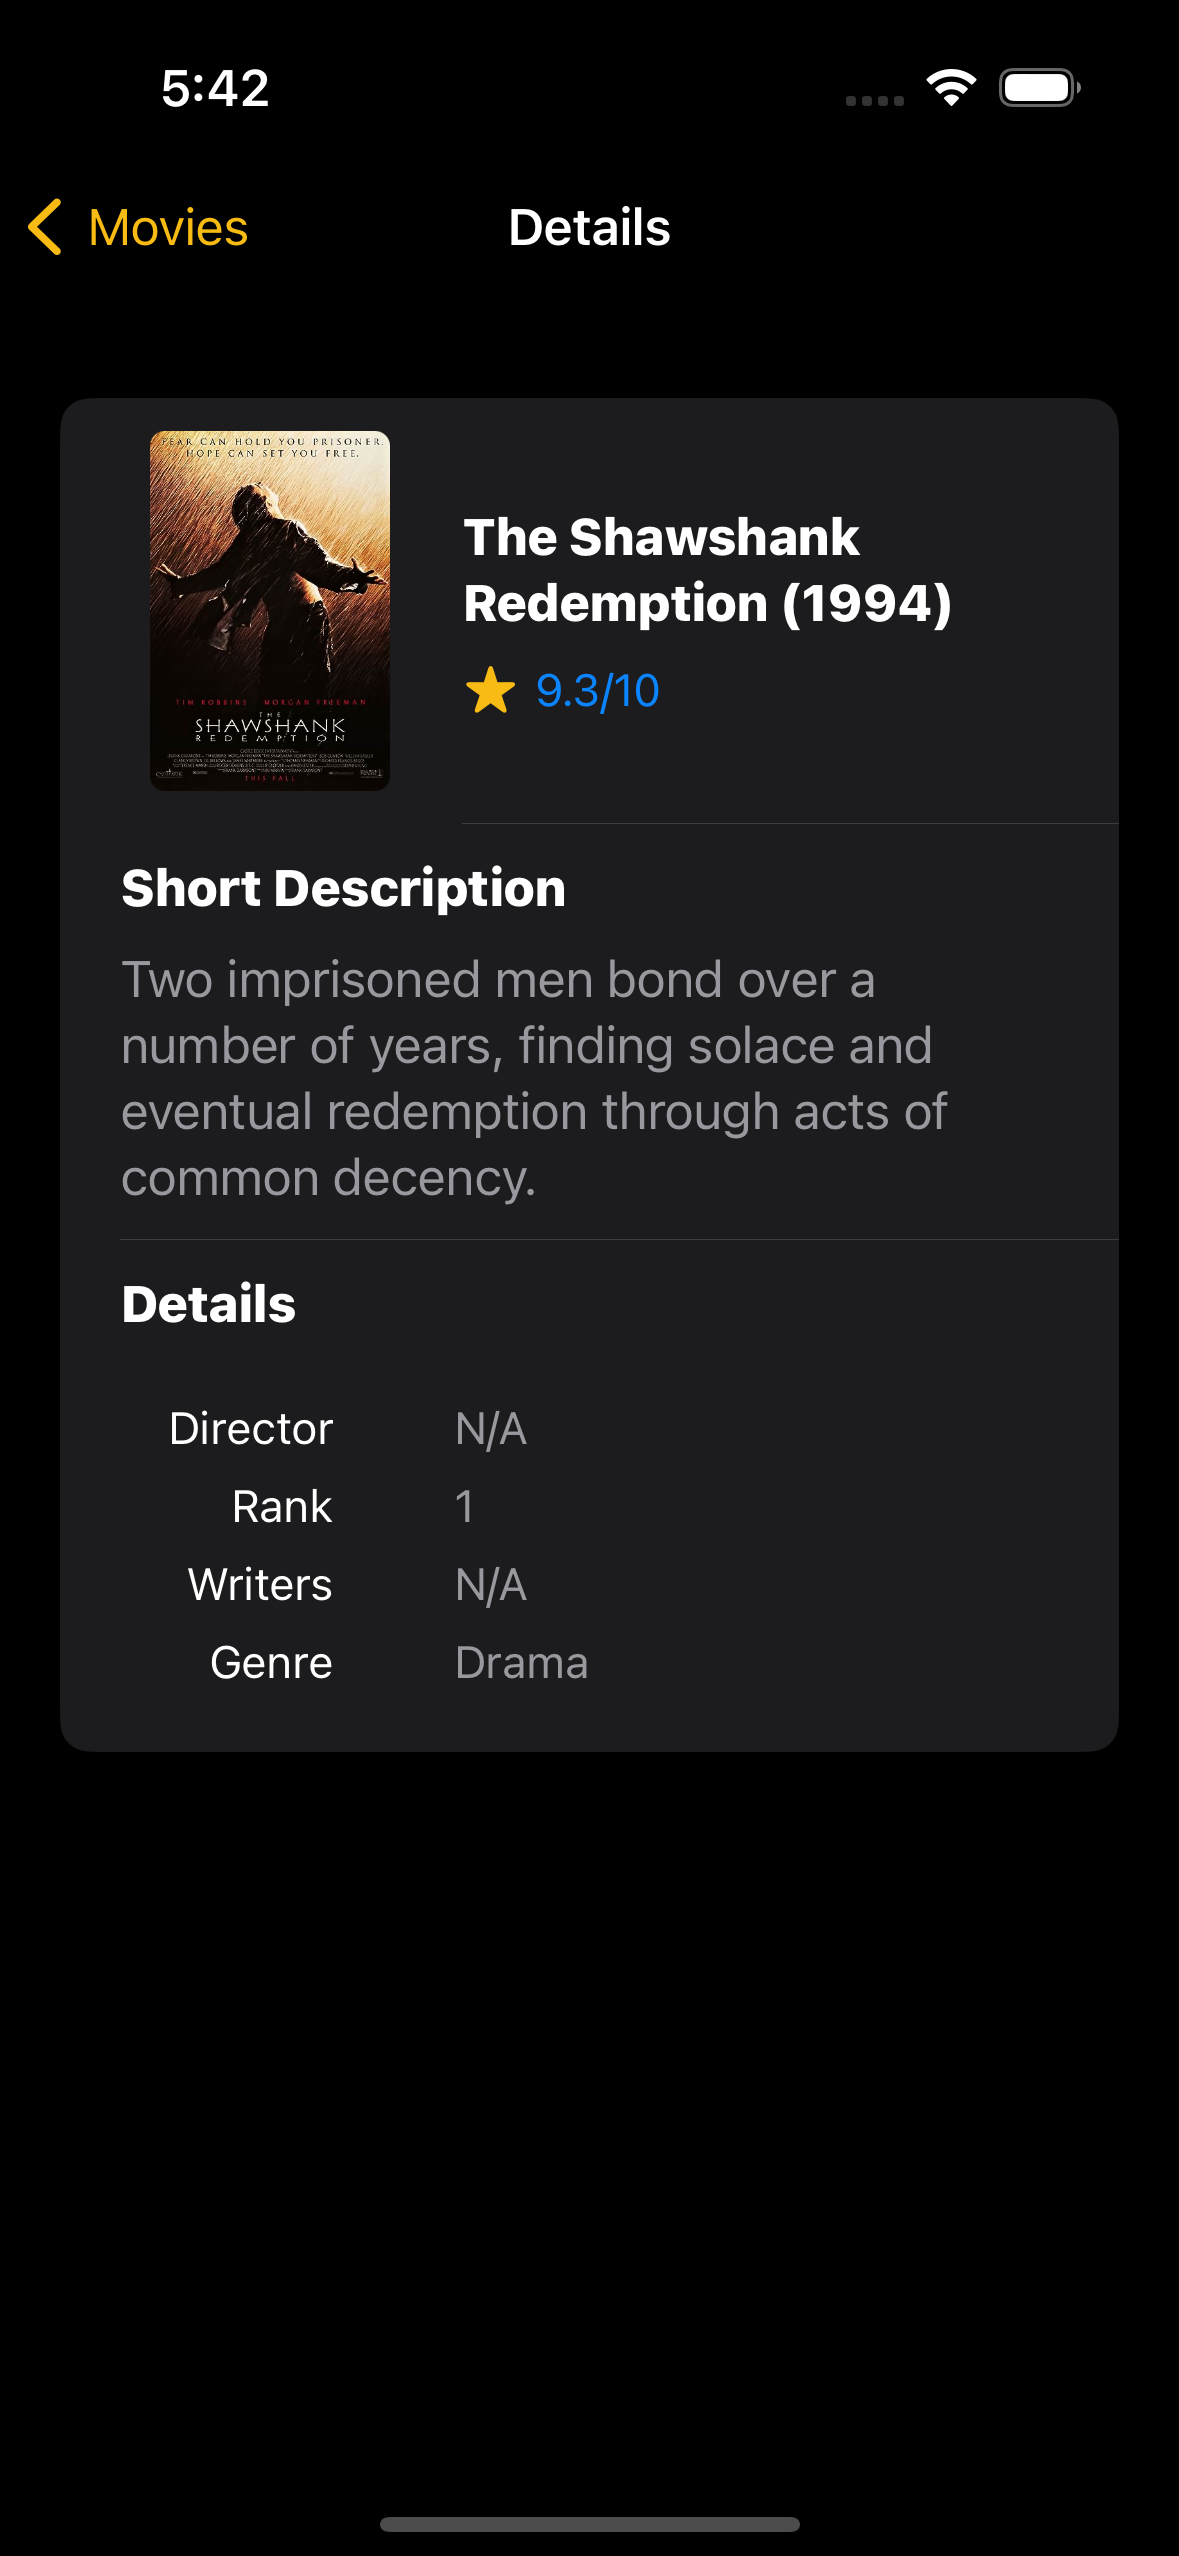Tap the Writers N/A value
1179x2556 pixels.
pyautogui.click(x=491, y=1584)
